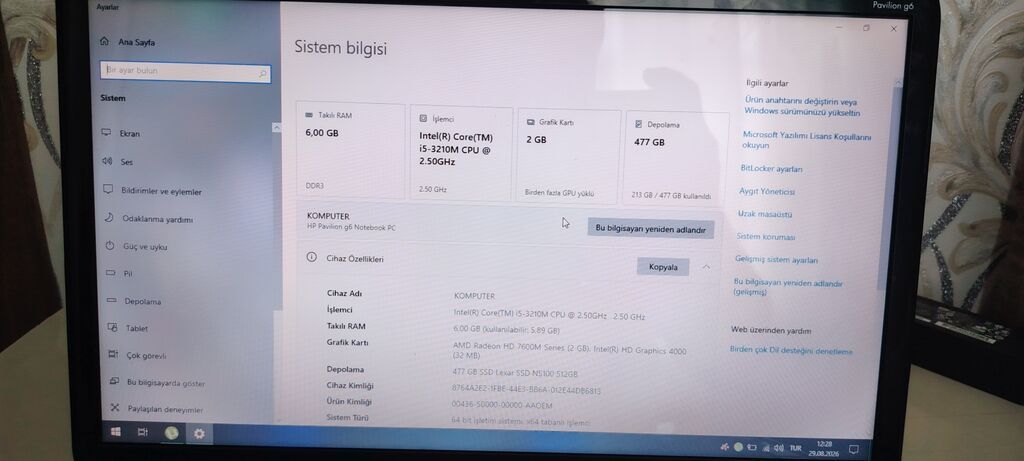This screenshot has height=461, width=1024.
Task: Select Tablet settings
Action: tap(136, 328)
